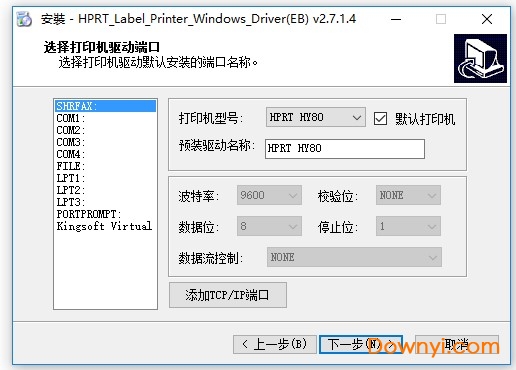Go back with 上一步(B) button
Screen dimensions: 516x370
click(x=275, y=344)
